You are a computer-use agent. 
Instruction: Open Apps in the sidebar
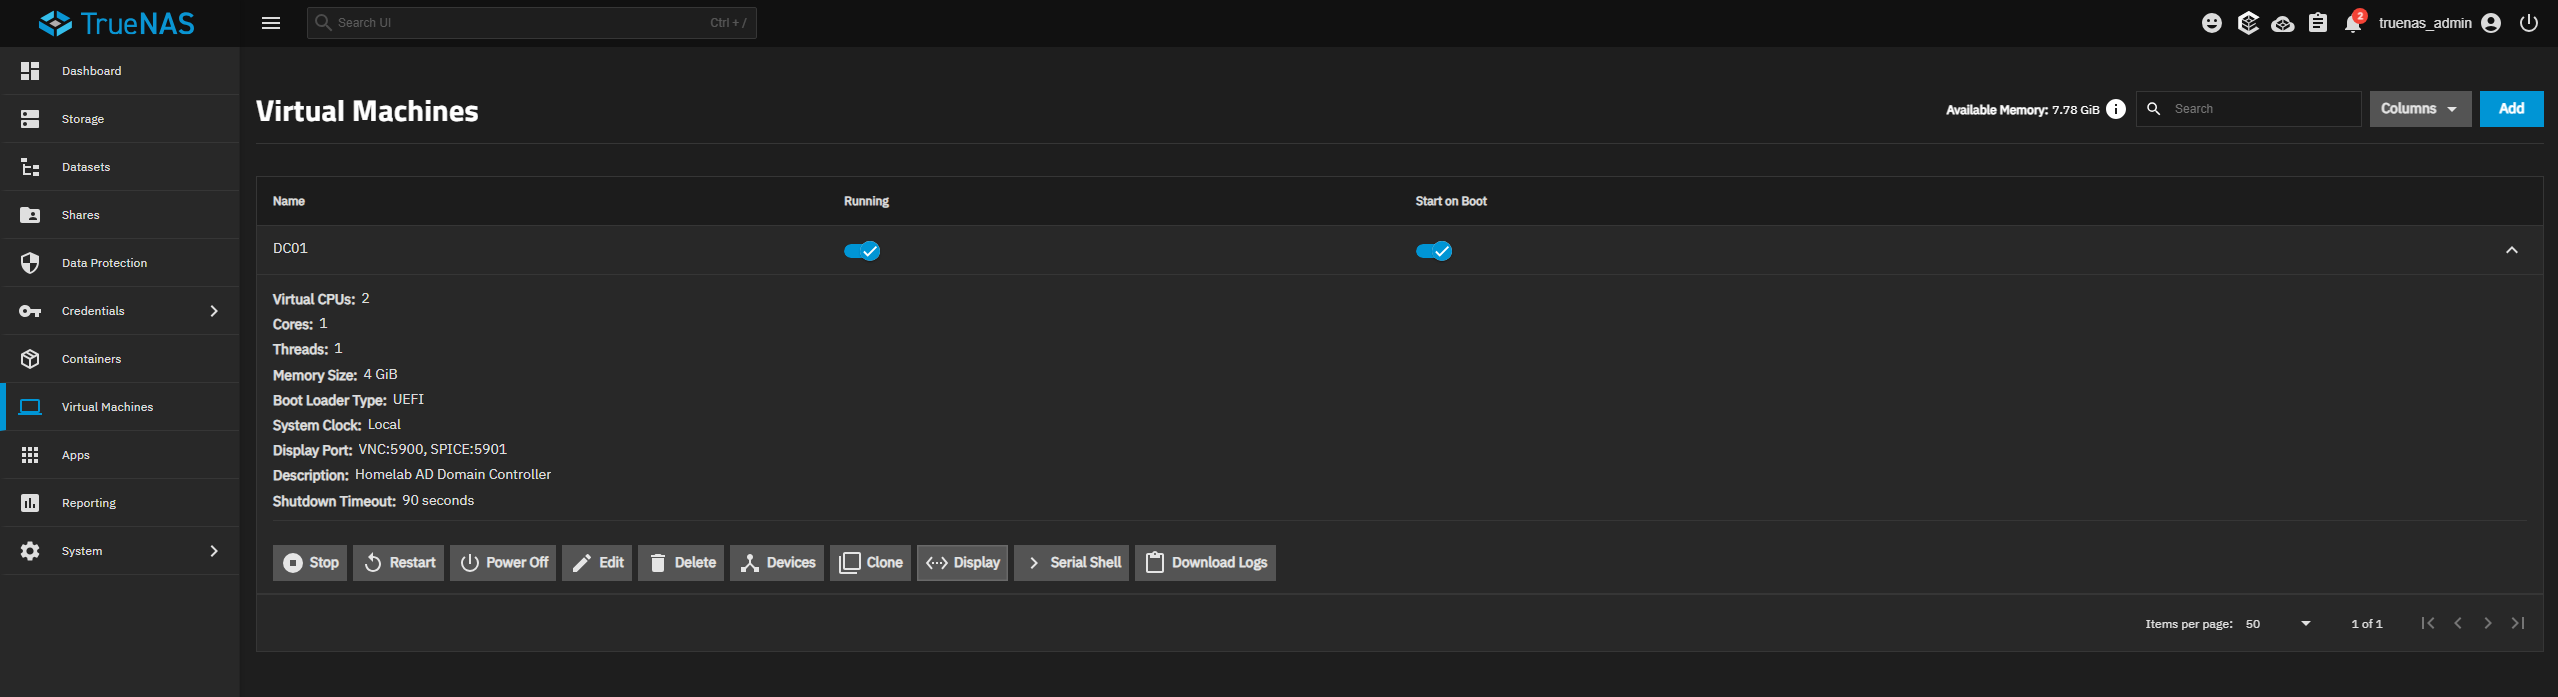pyautogui.click(x=120, y=455)
